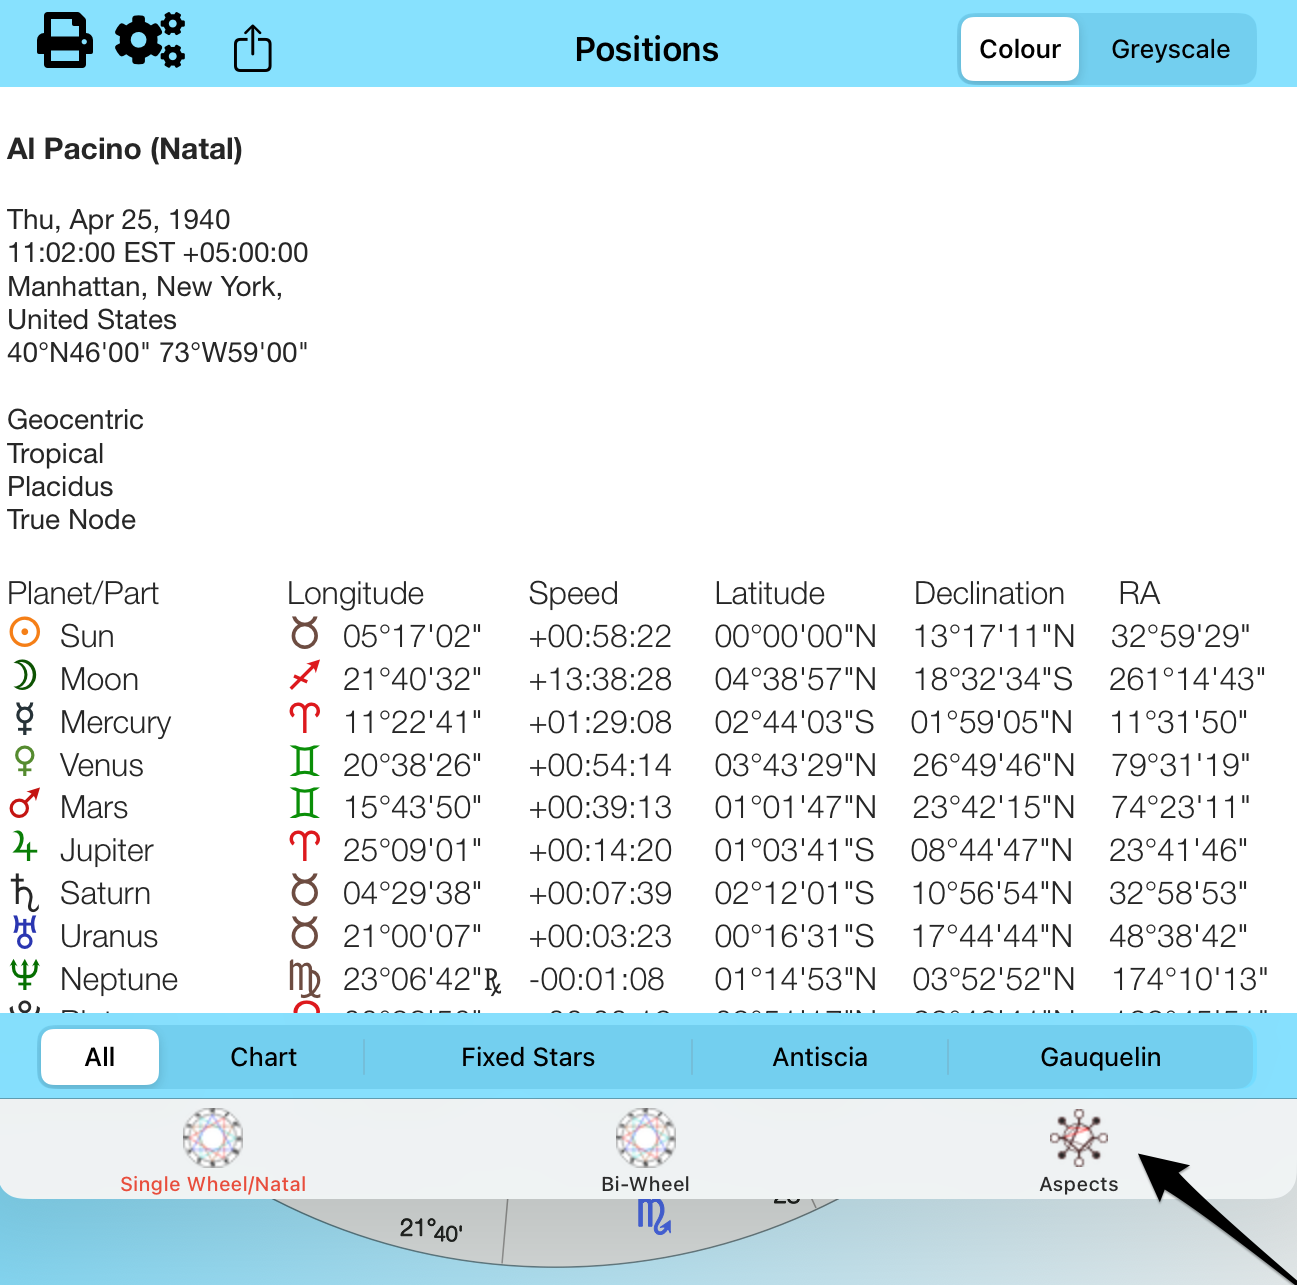
Task: Show the Gauquelin positions
Action: [x=1100, y=1057]
